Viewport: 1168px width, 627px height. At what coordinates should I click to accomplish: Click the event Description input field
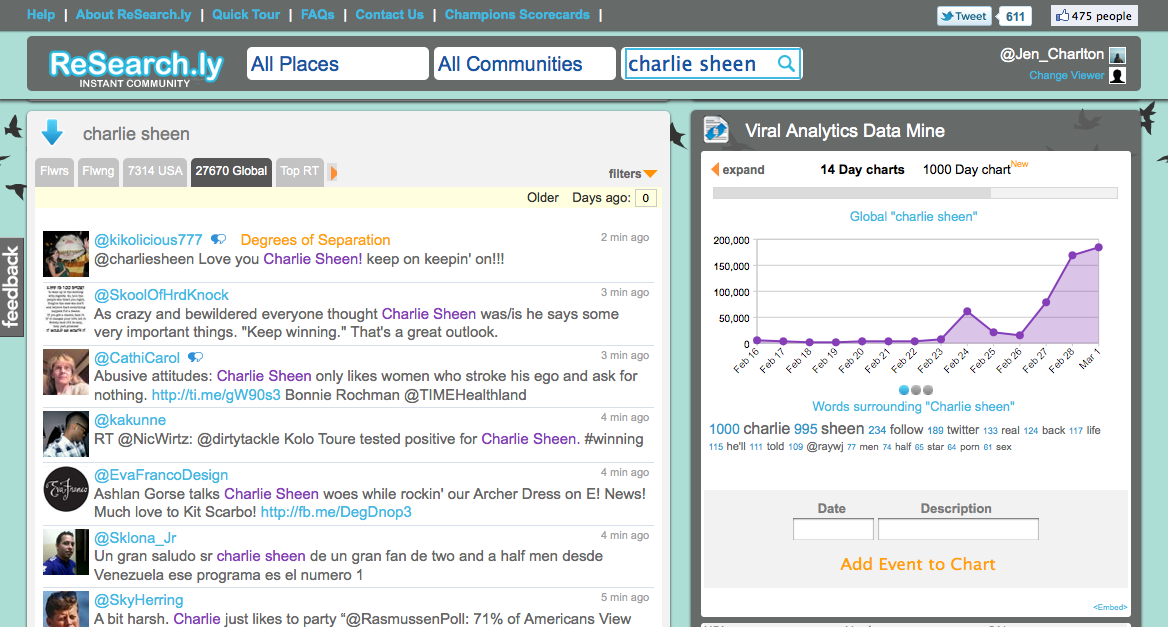[x=958, y=529]
